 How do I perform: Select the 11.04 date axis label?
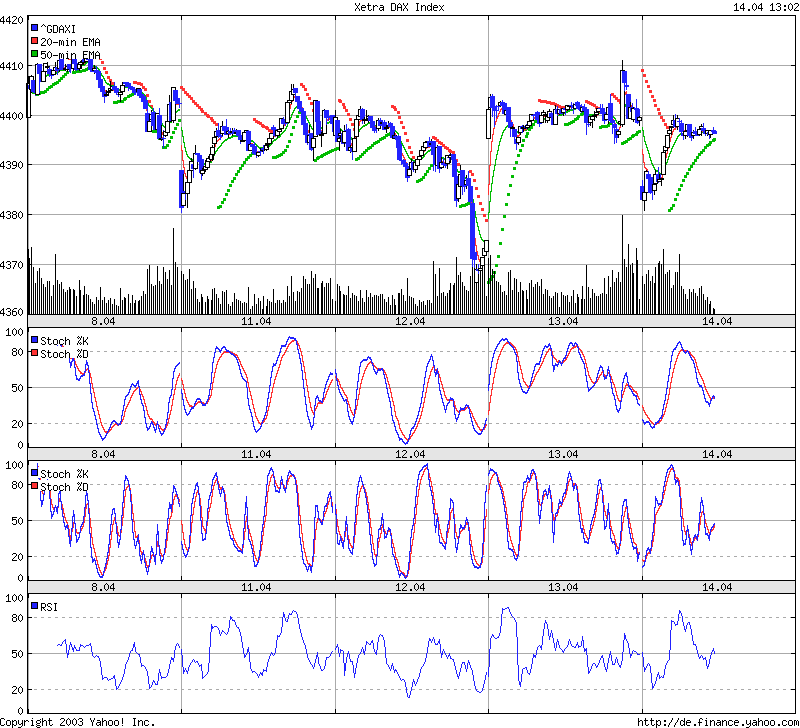(258, 322)
